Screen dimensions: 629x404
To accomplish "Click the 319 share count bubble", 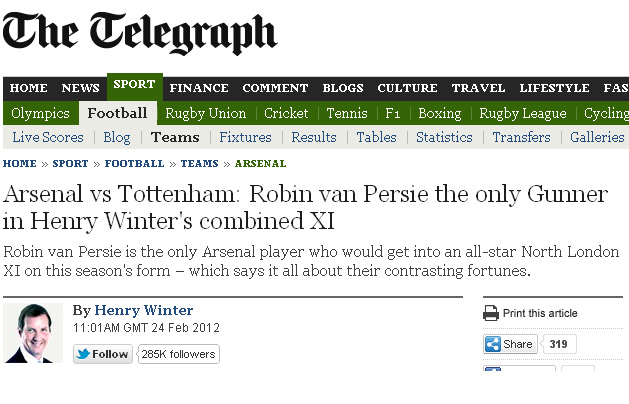I will tap(559, 344).
